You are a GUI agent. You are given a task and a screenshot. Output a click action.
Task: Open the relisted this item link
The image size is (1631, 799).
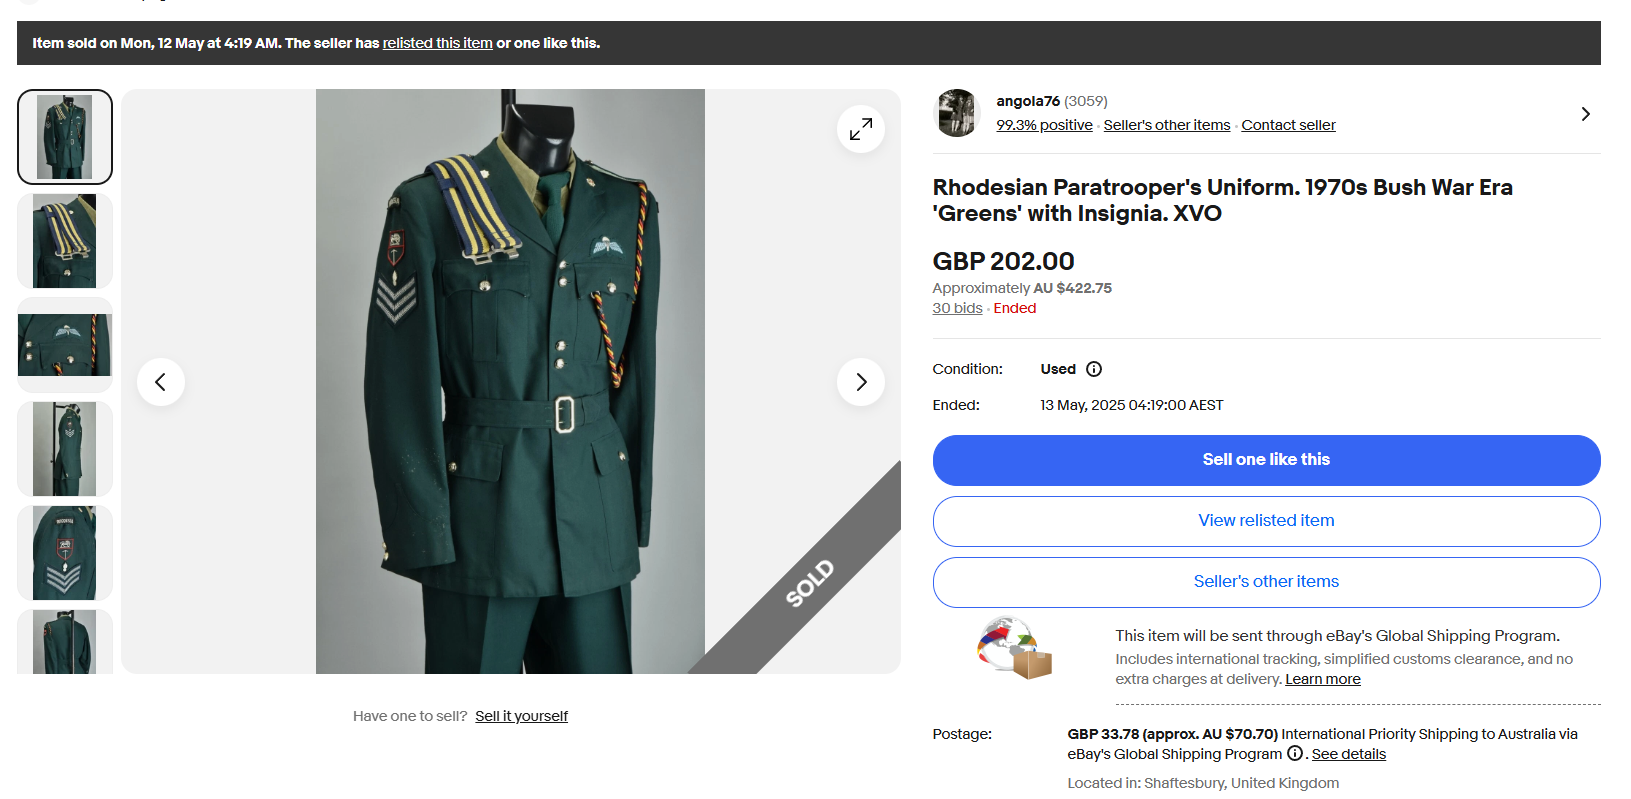[x=437, y=43]
